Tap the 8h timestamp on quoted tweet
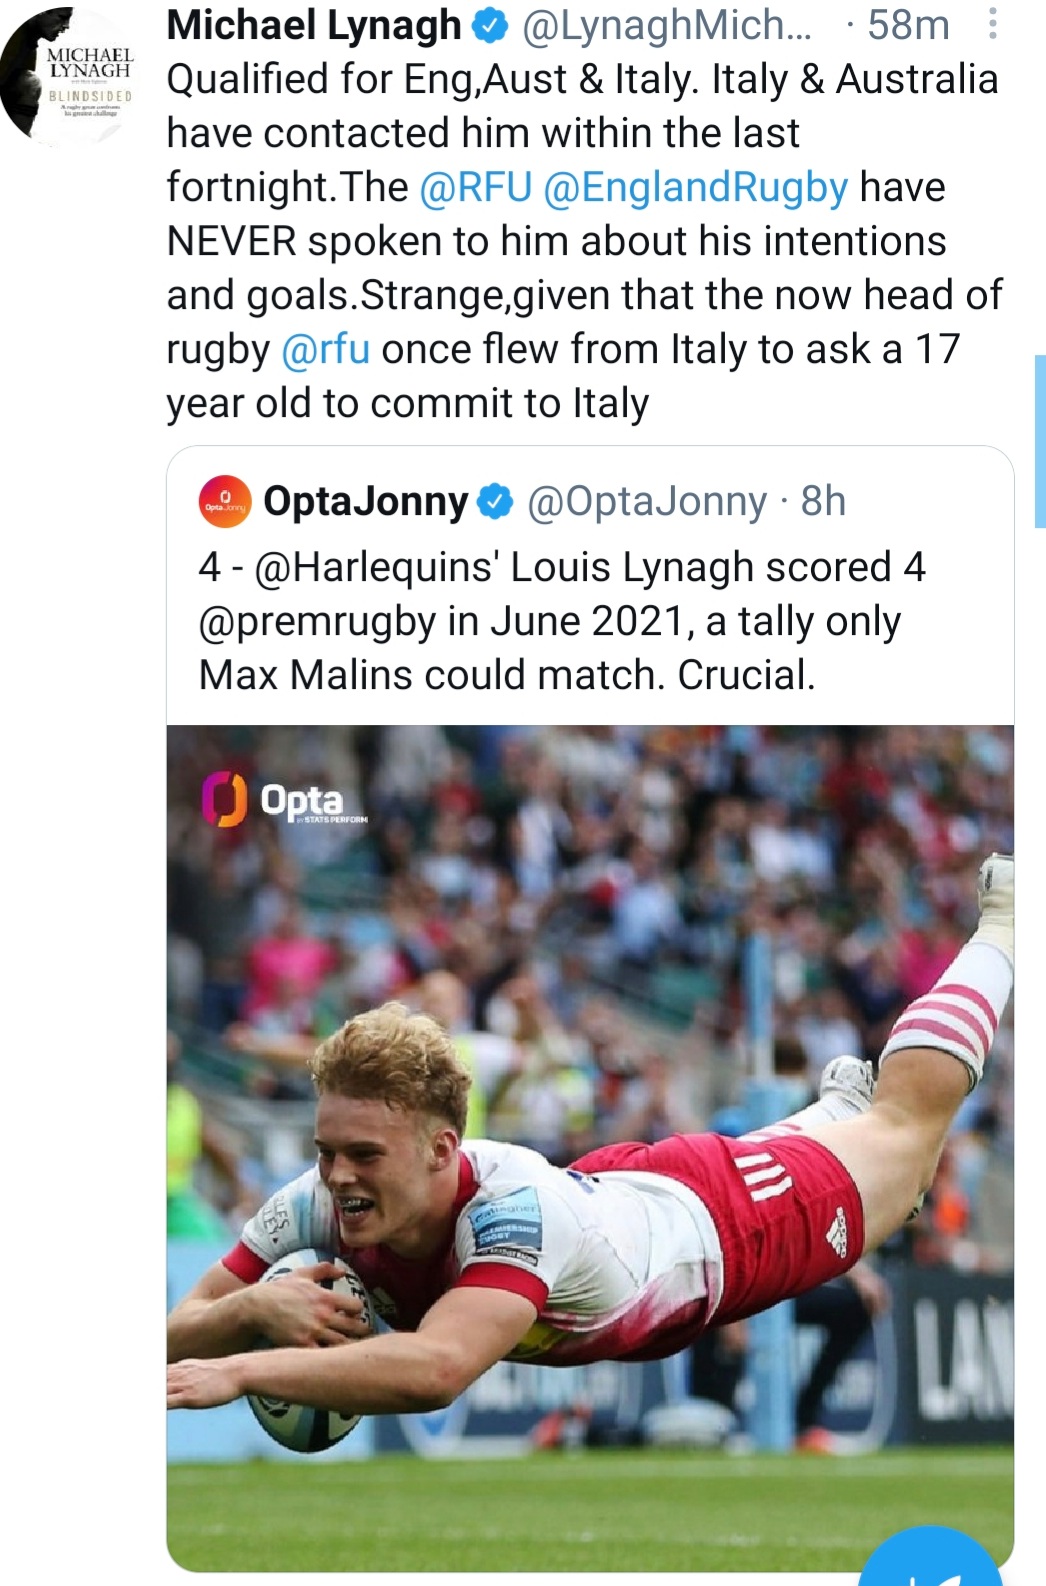This screenshot has height=1586, width=1046. coord(823,501)
